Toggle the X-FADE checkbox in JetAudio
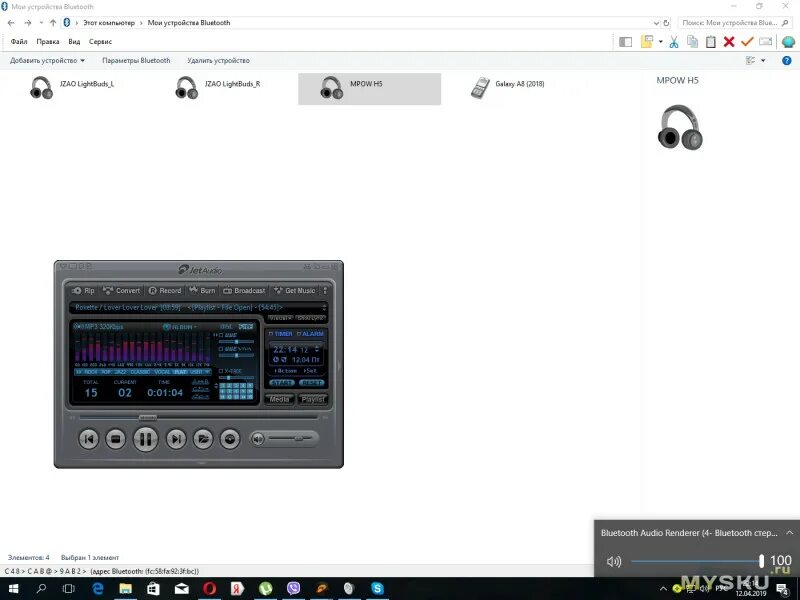This screenshot has height=600, width=800. click(221, 371)
